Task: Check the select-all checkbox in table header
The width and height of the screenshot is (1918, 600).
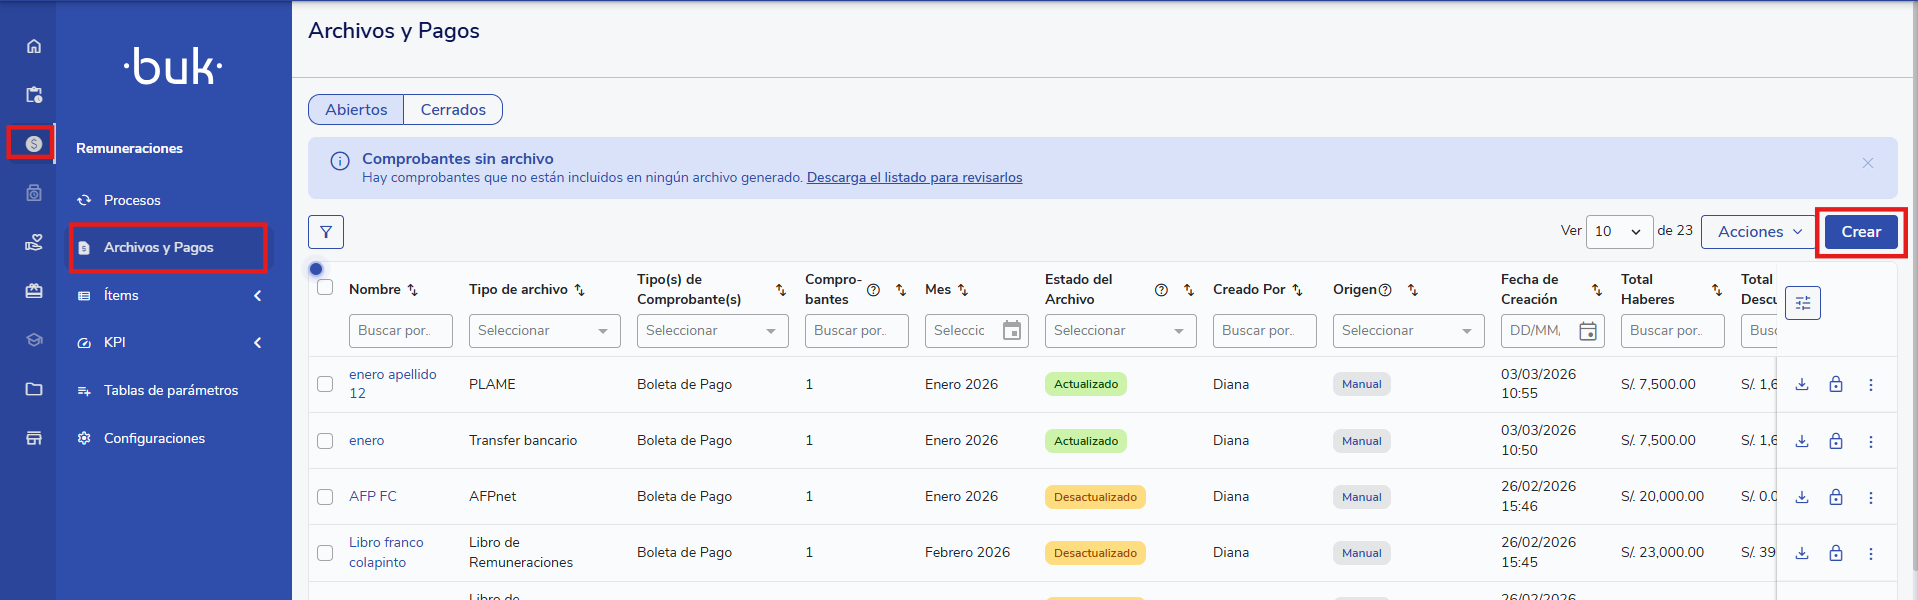Action: coord(325,288)
